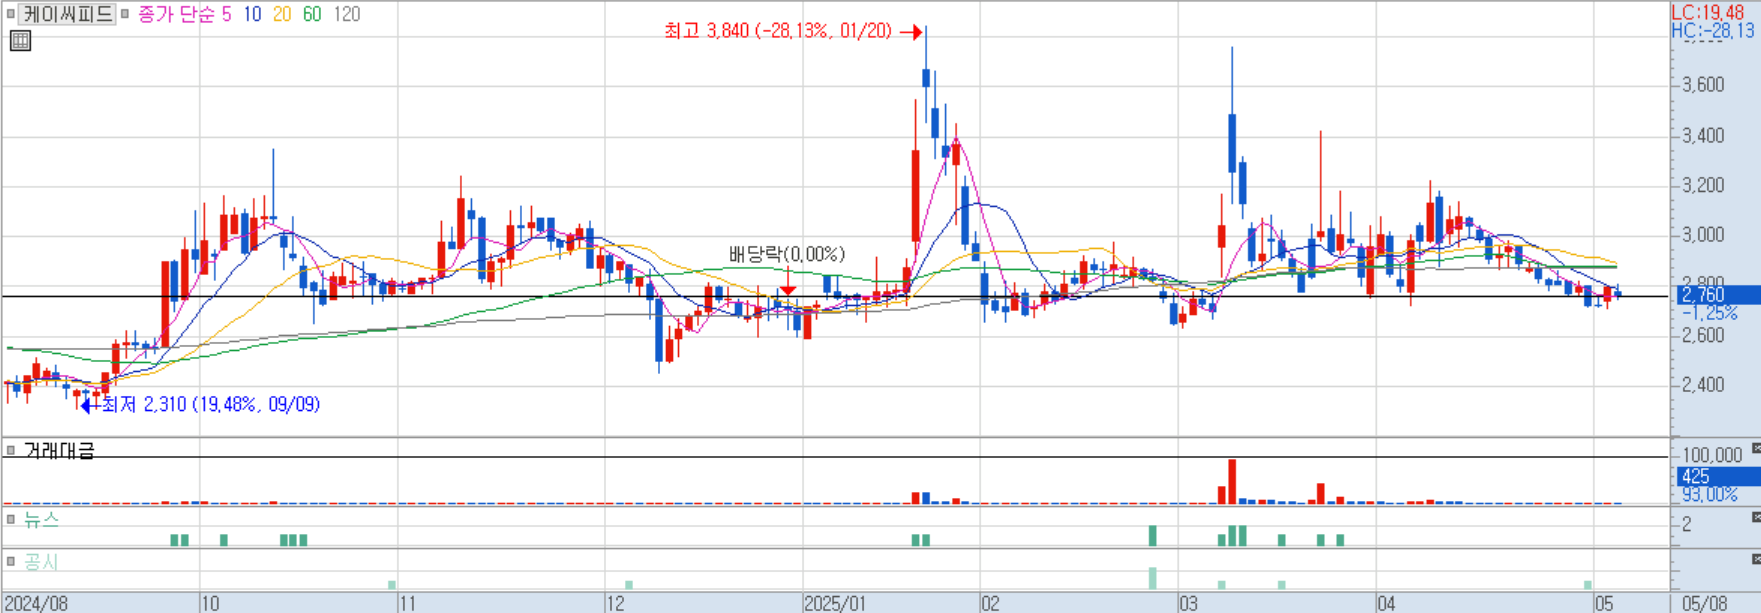Click the 02 month label on date axis
This screenshot has width=1761, height=613.
click(990, 603)
